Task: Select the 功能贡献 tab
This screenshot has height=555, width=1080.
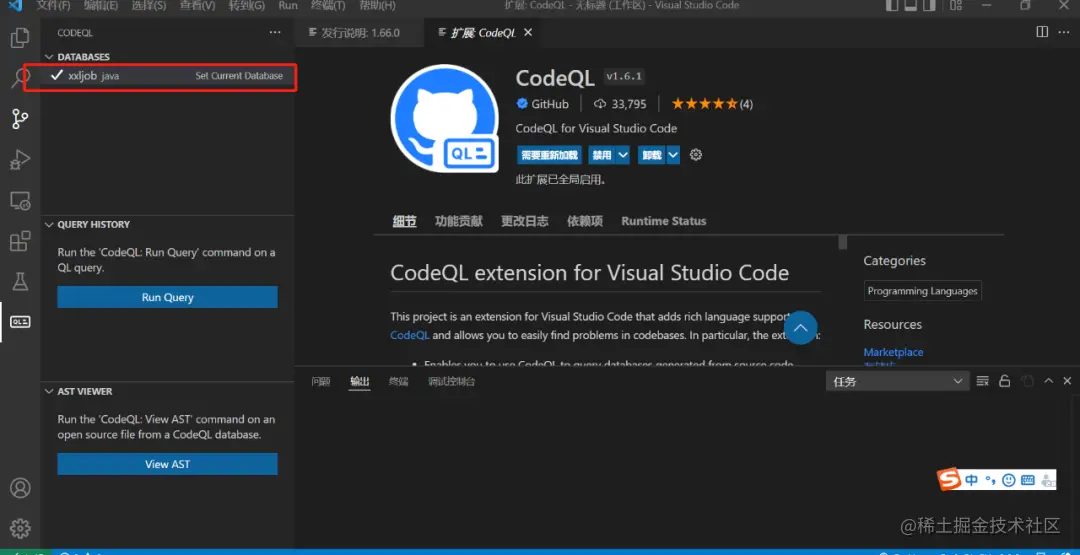Action: (459, 221)
